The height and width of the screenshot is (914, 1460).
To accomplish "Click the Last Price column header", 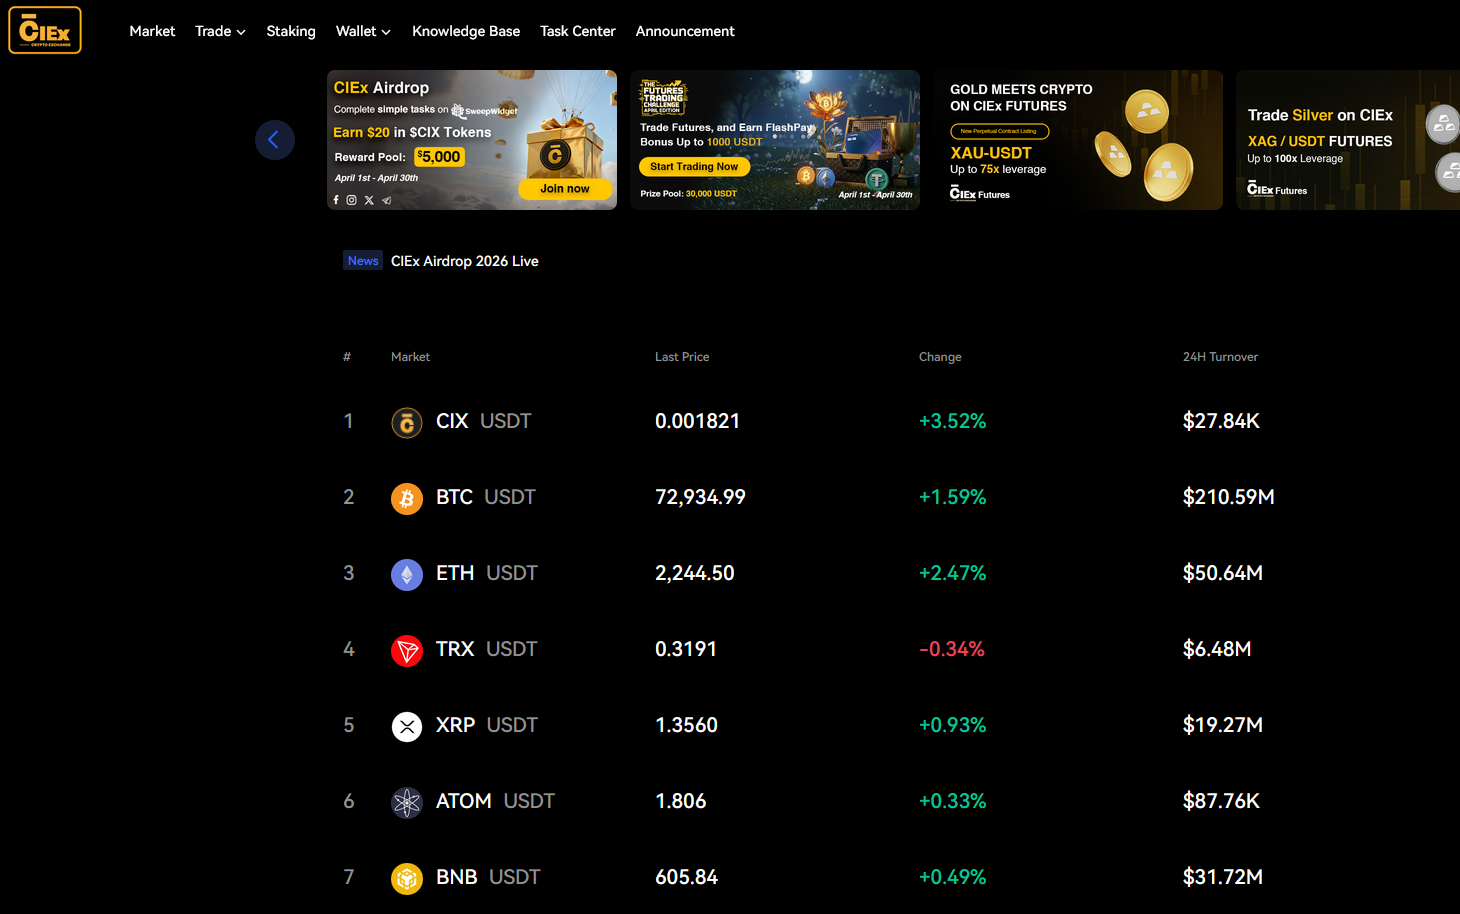I will pyautogui.click(x=682, y=357).
